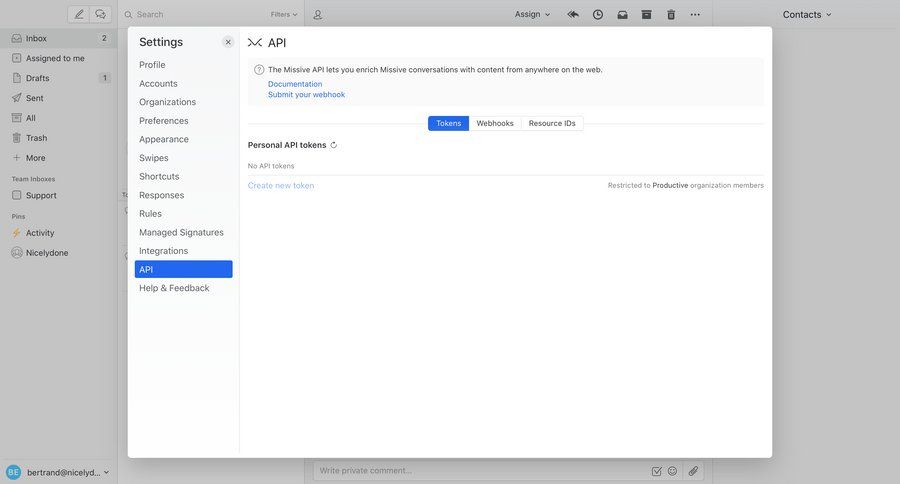Open emoji picker in comment box
The width and height of the screenshot is (900, 484).
[672, 471]
